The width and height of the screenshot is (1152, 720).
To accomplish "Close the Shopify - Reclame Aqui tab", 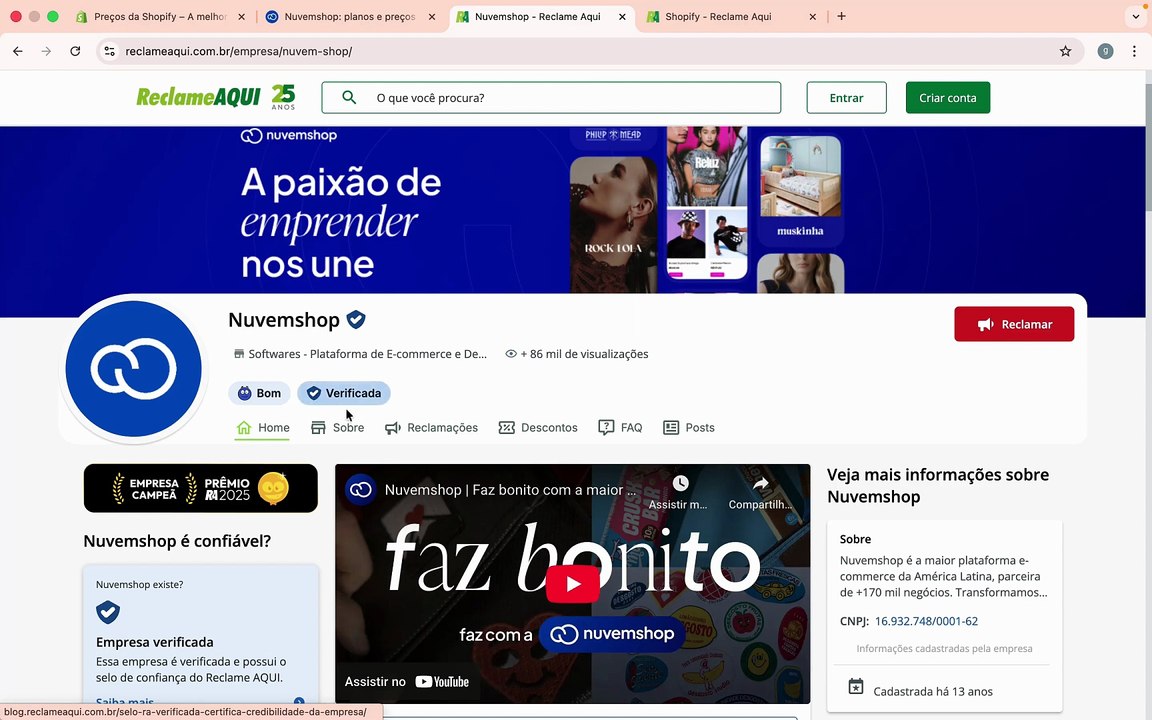I will 813,16.
